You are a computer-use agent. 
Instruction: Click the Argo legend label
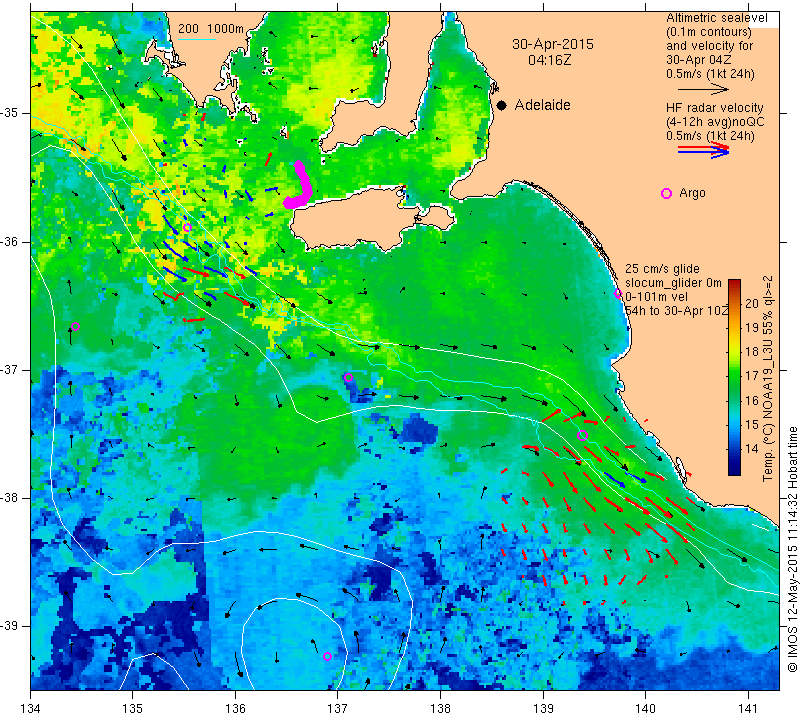[x=692, y=193]
